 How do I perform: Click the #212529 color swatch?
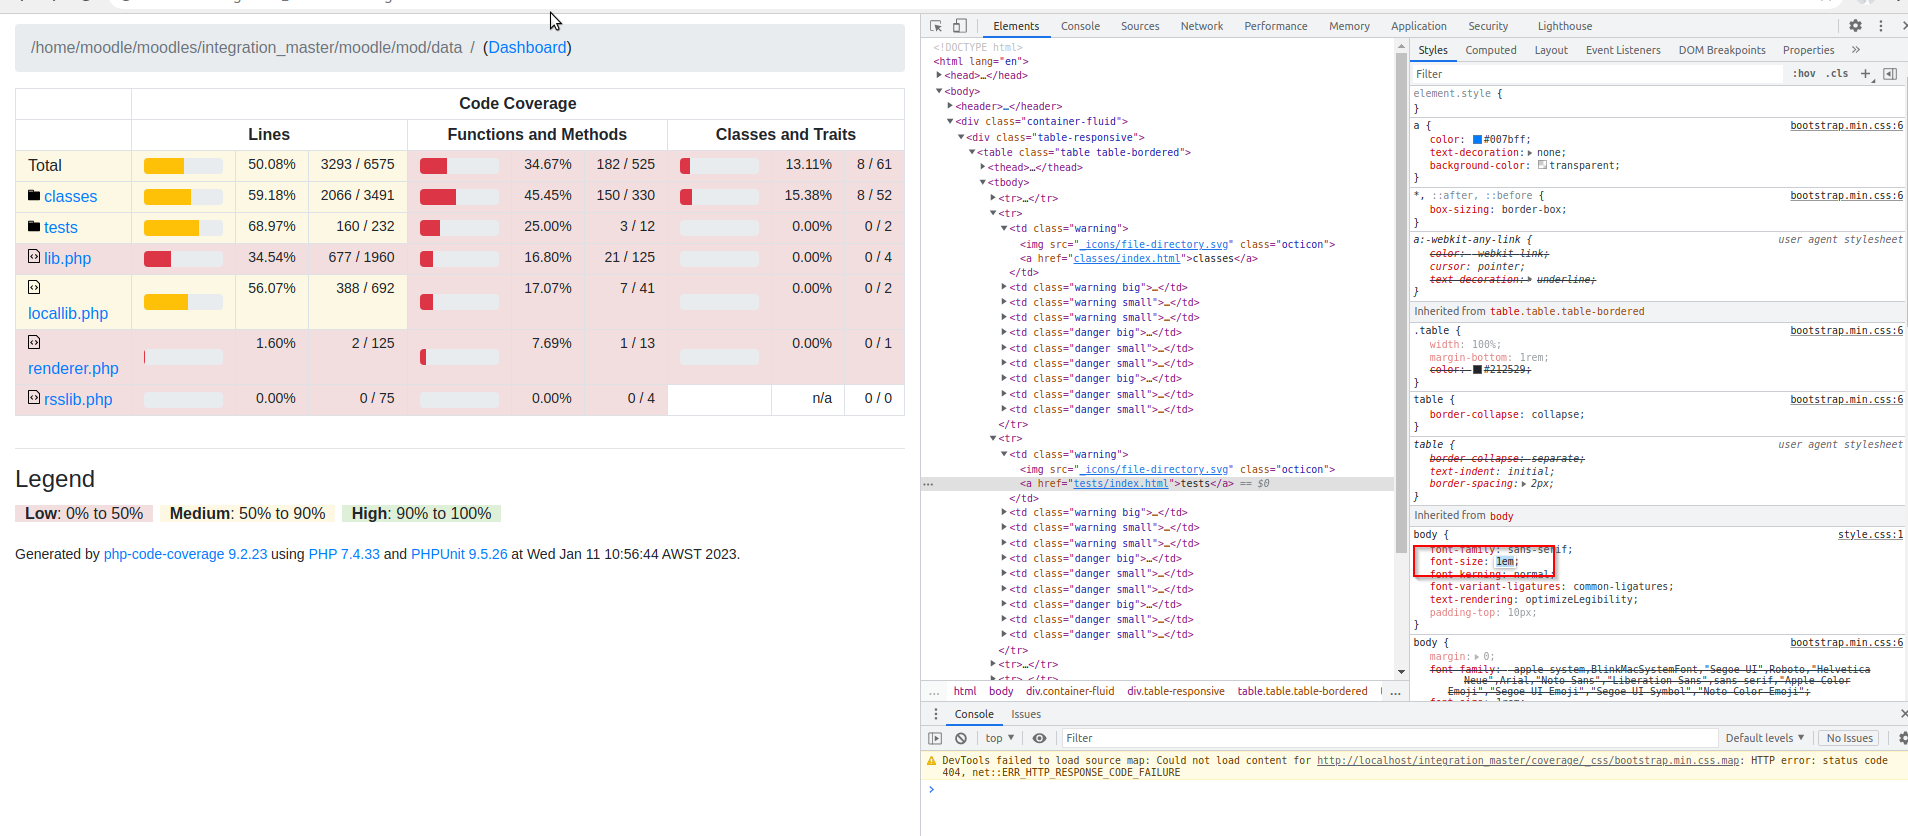click(x=1478, y=370)
